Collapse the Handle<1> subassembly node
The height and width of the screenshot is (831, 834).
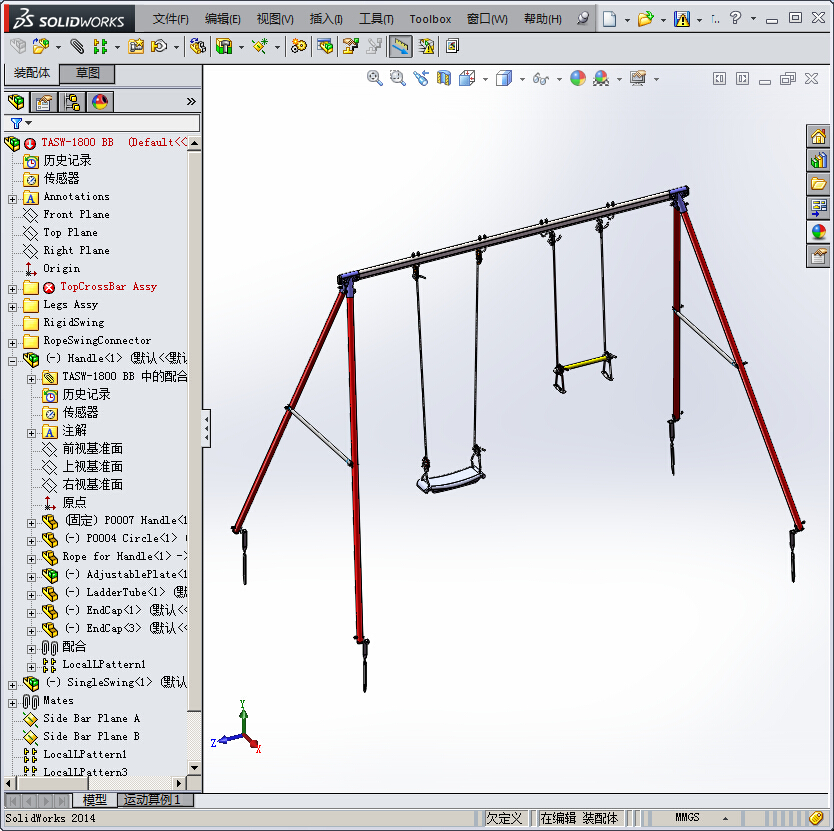(12, 361)
